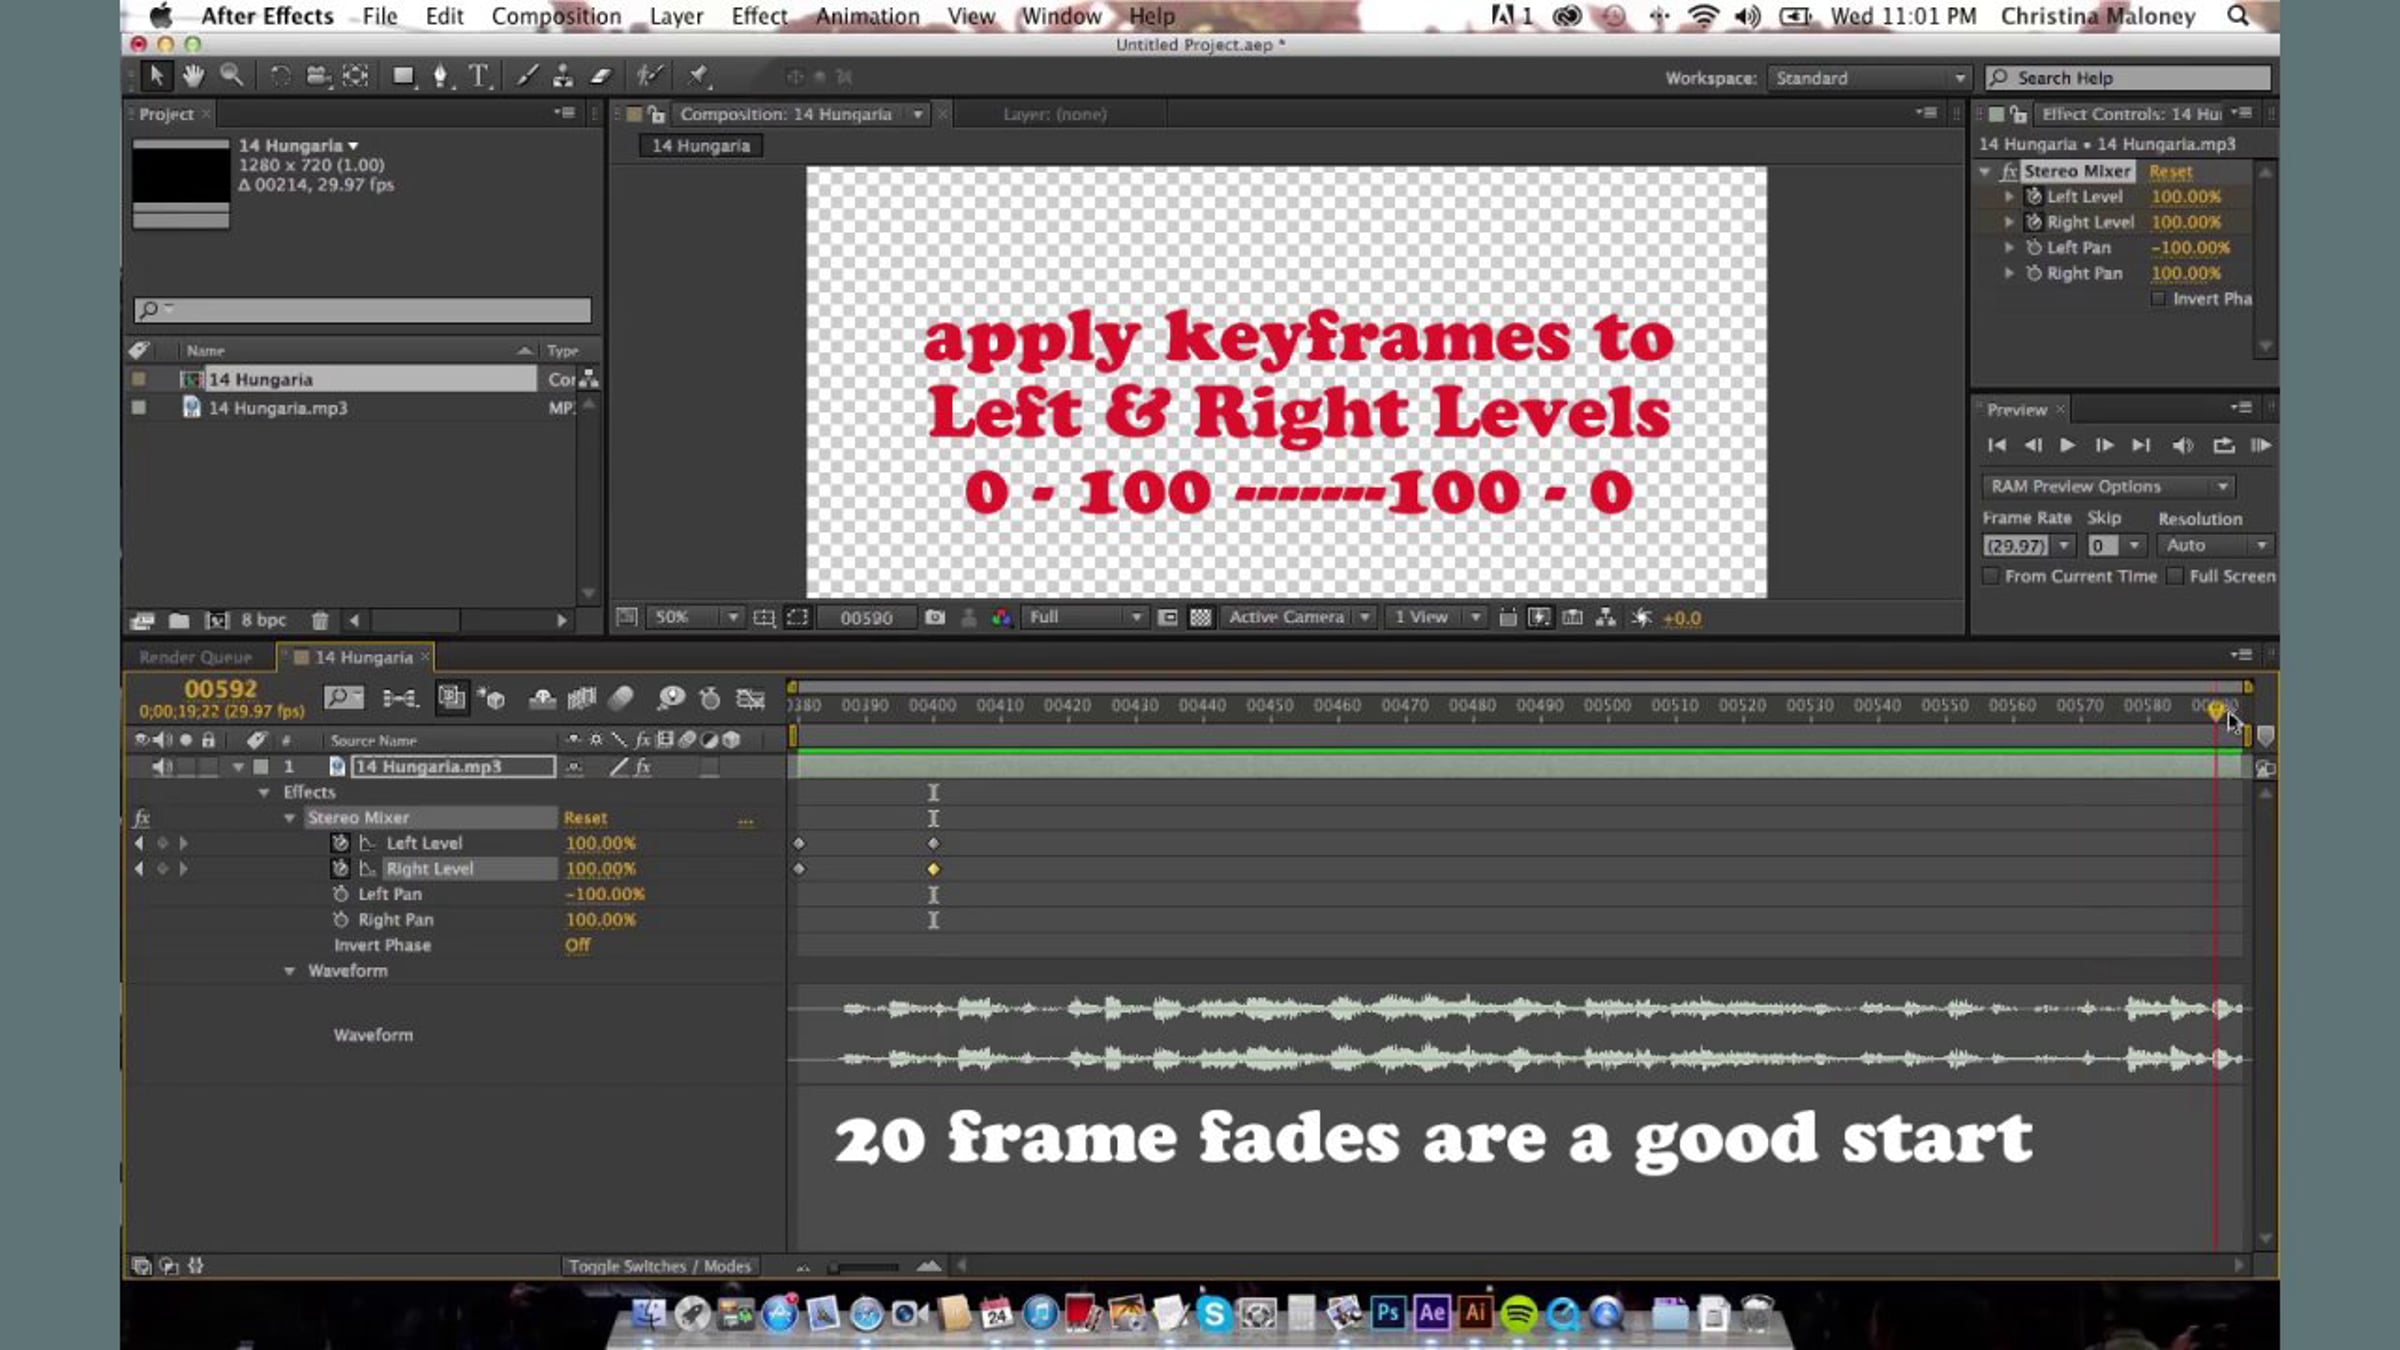2400x1350 pixels.
Task: Collapse the Stereo Mixer effect in timeline
Action: coord(289,818)
